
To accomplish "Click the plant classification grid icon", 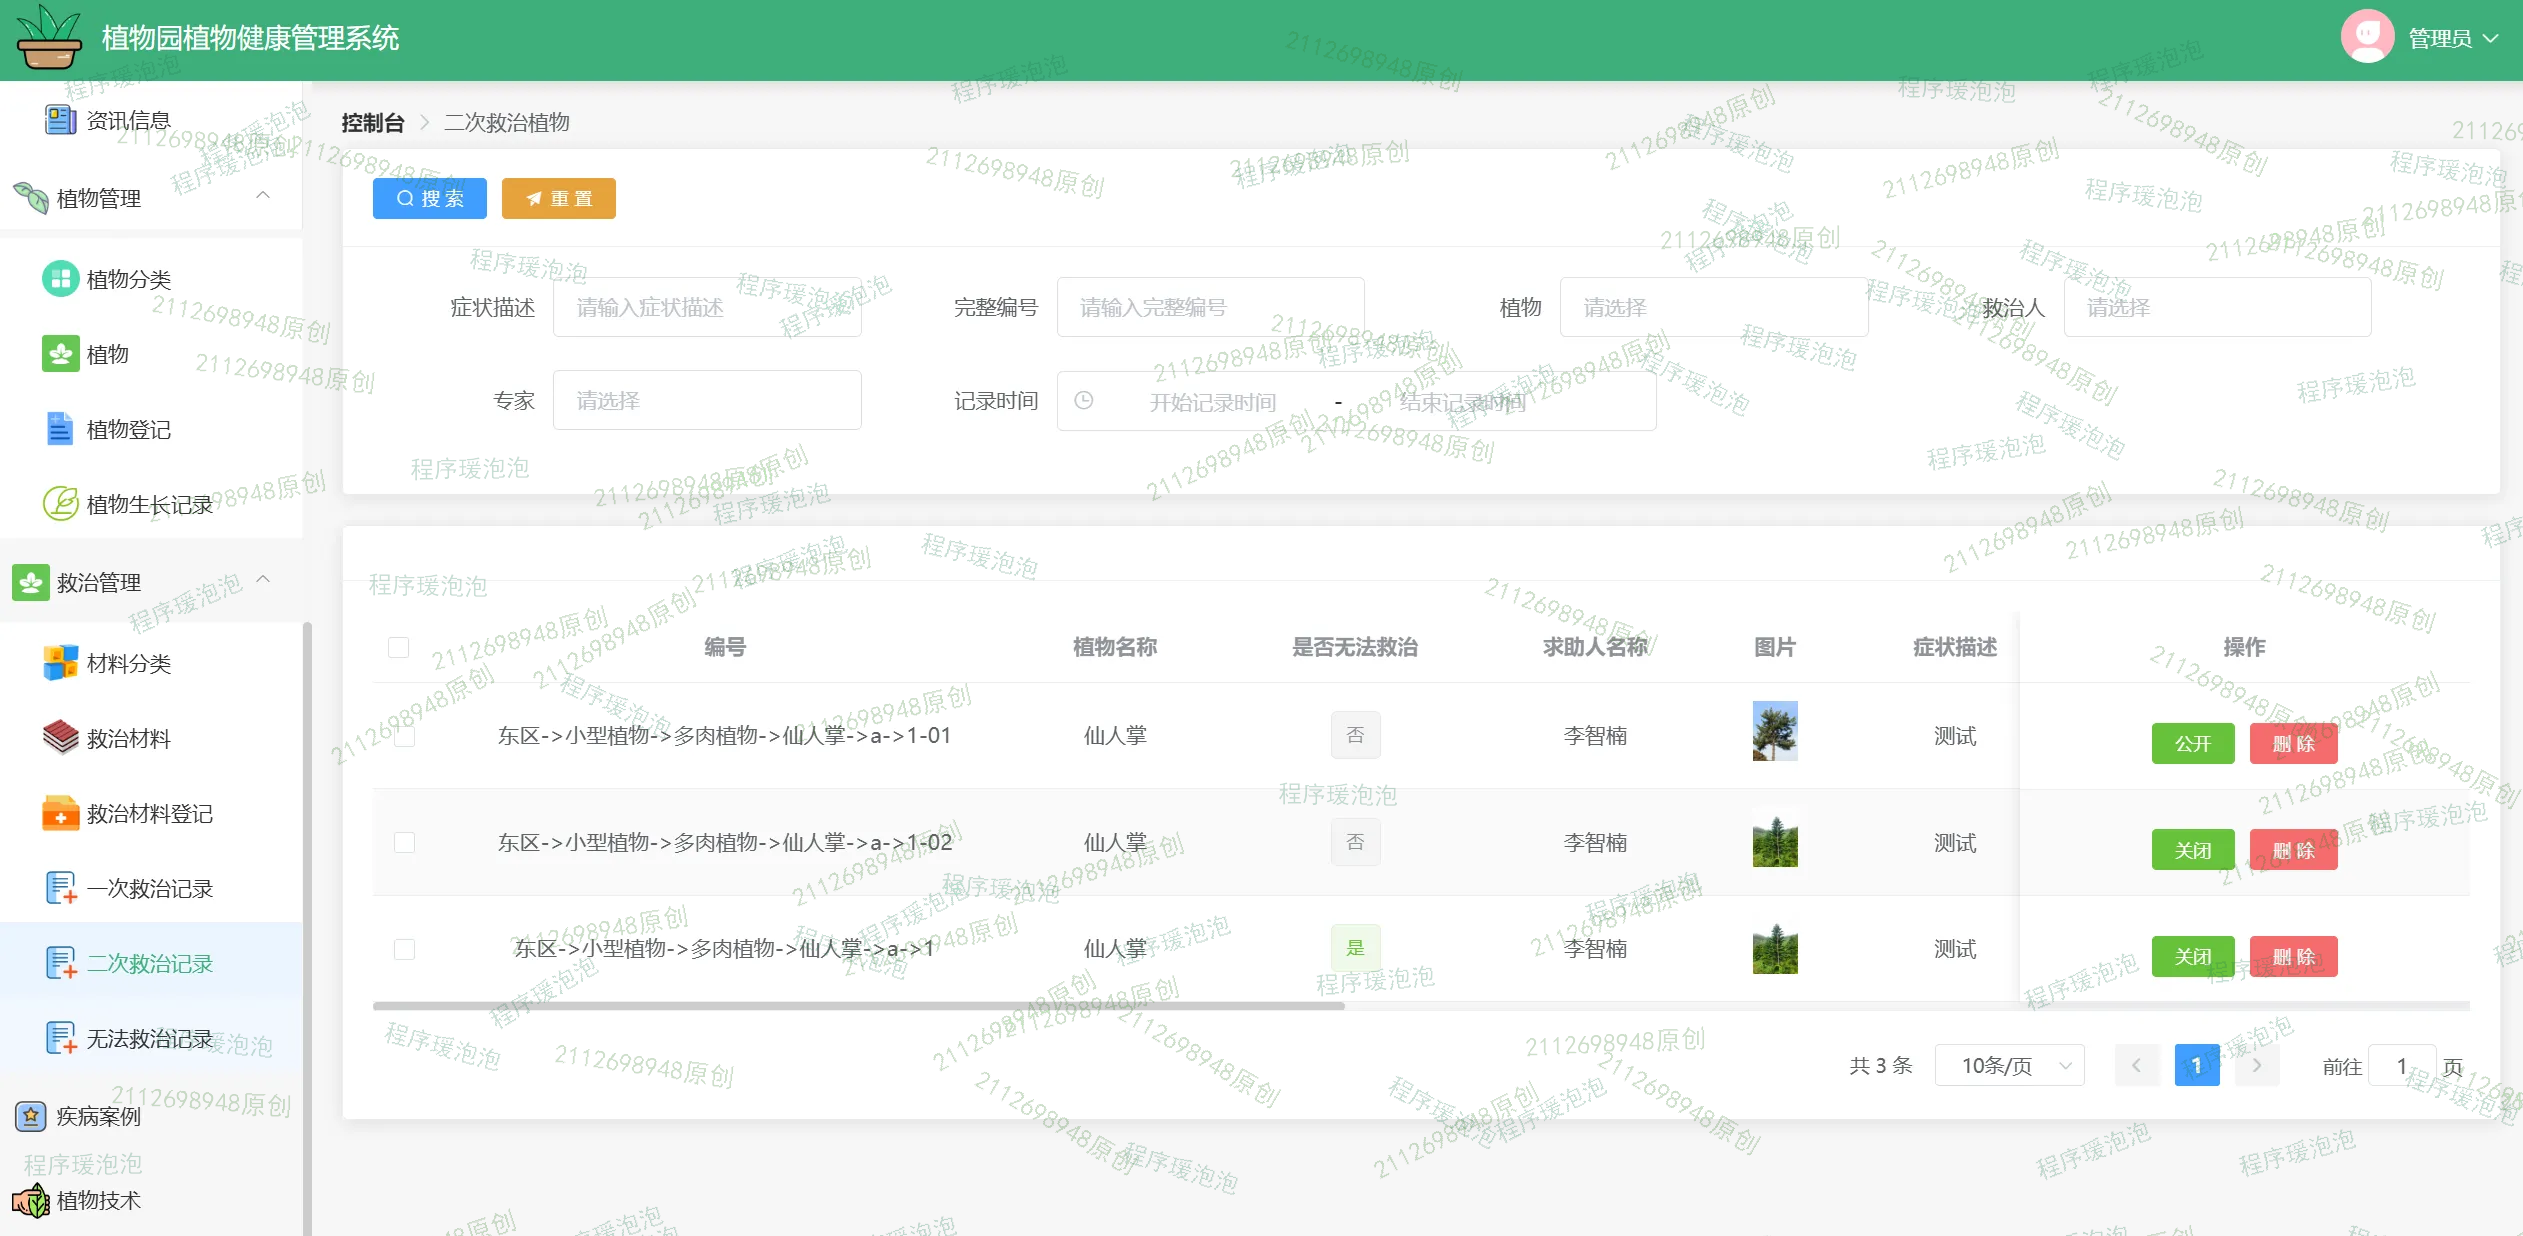I will (x=60, y=279).
